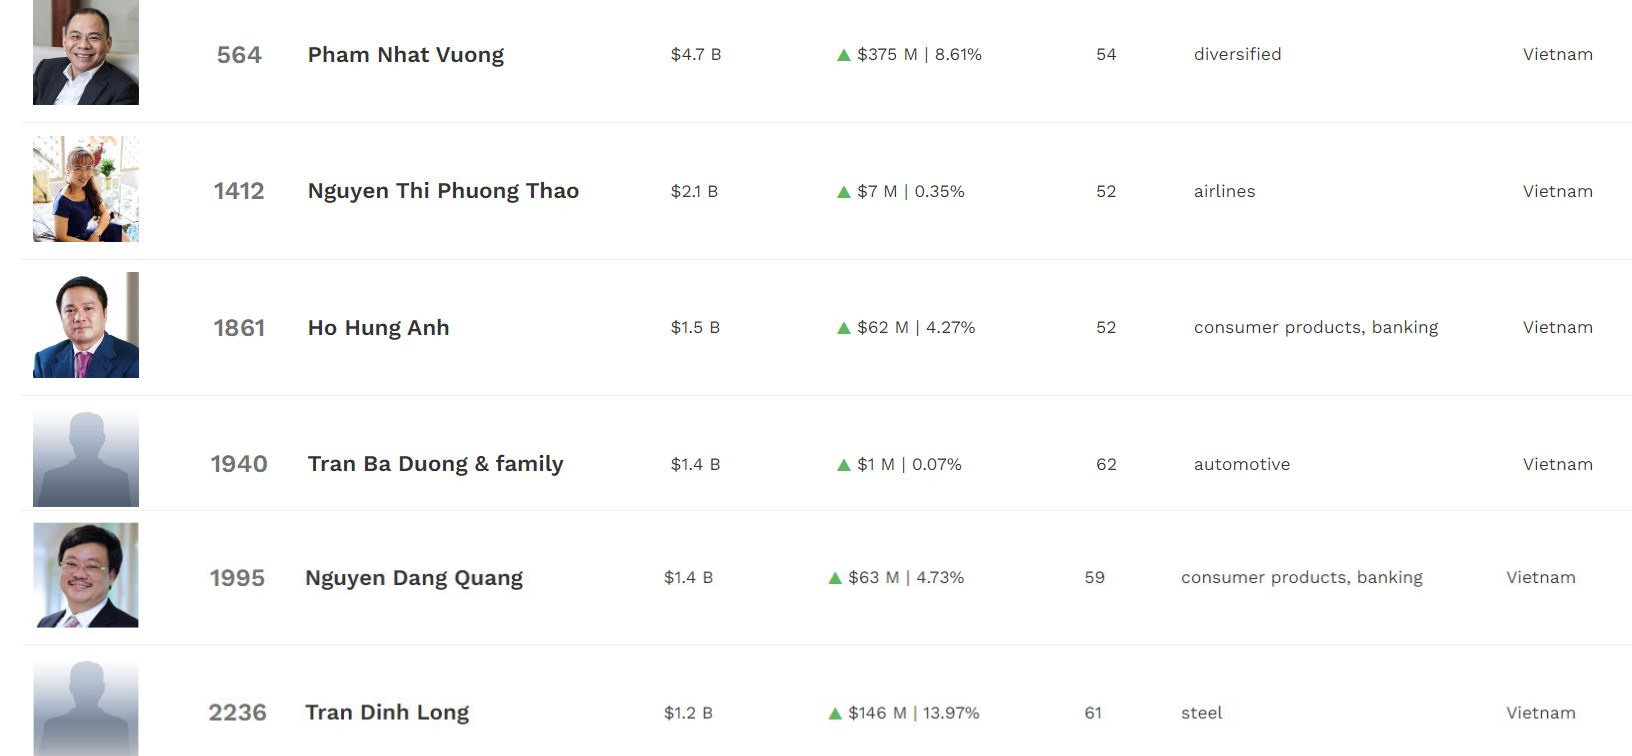
Task: Open the Pham Nhat Vuong name link
Action: click(405, 55)
